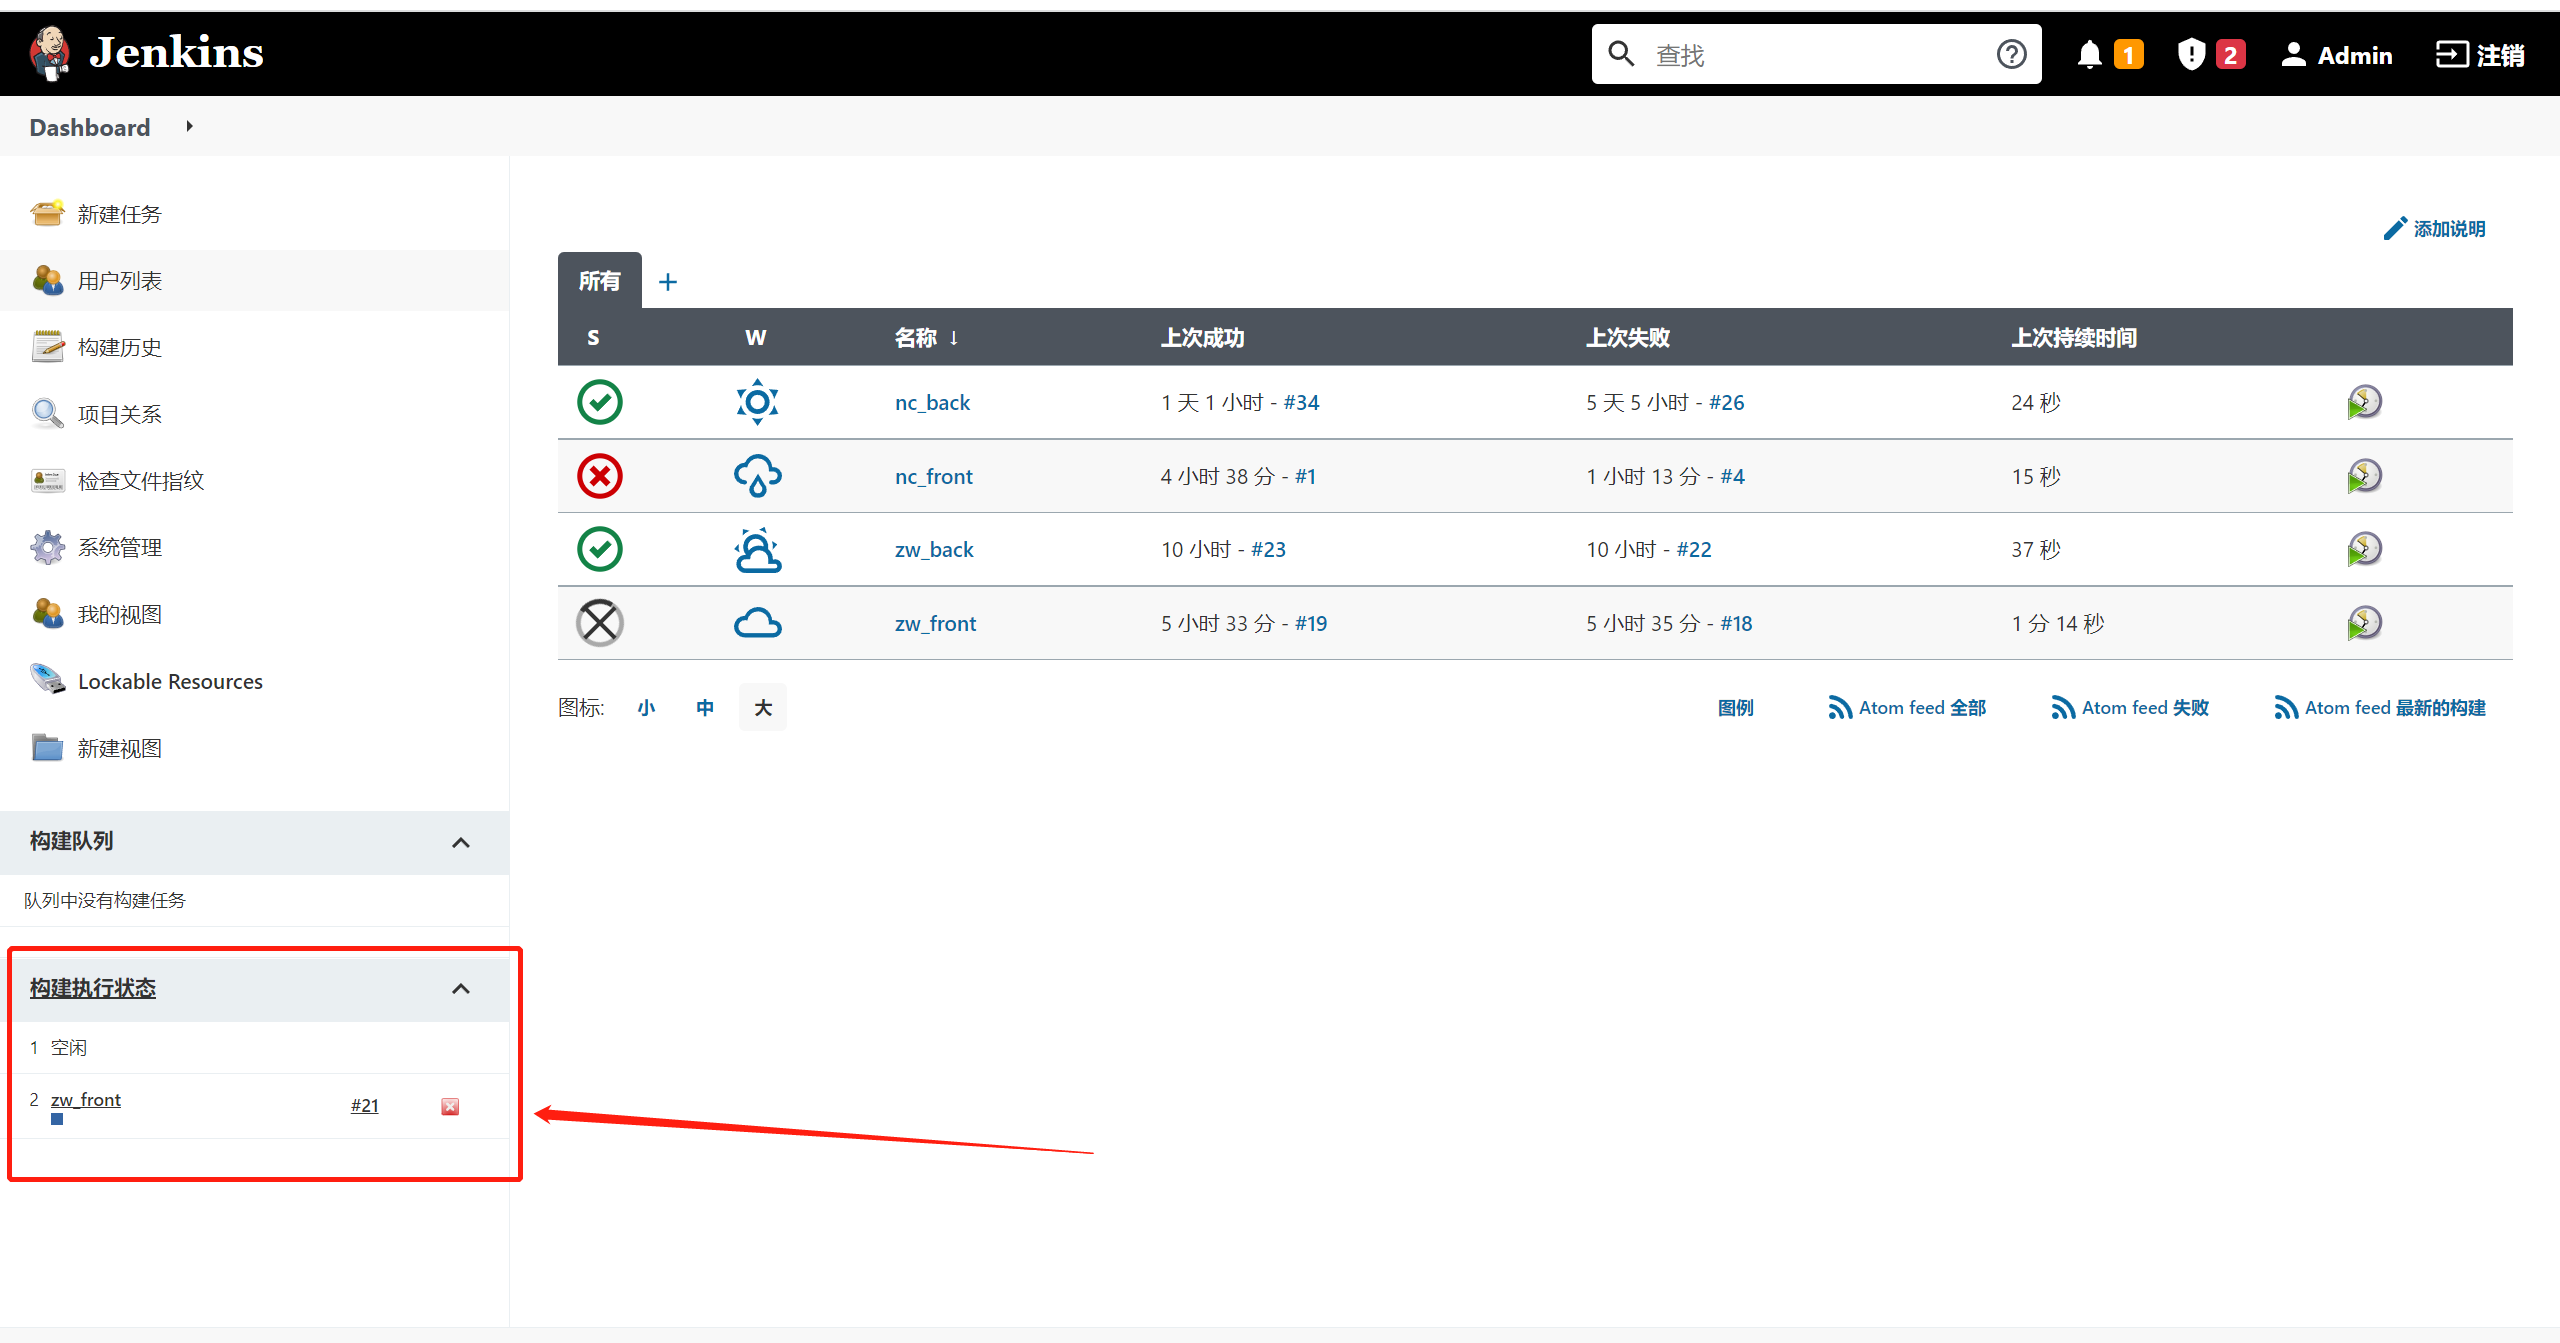Open the 新建任务 (new job) icon
The height and width of the screenshot is (1343, 2560).
47,213
